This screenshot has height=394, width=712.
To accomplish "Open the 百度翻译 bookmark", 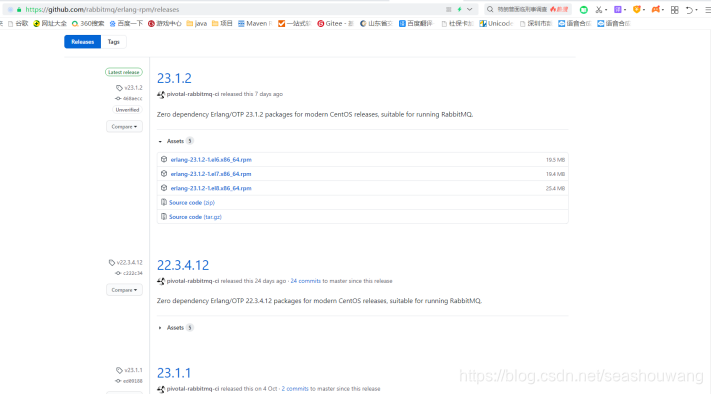I will click(416, 24).
